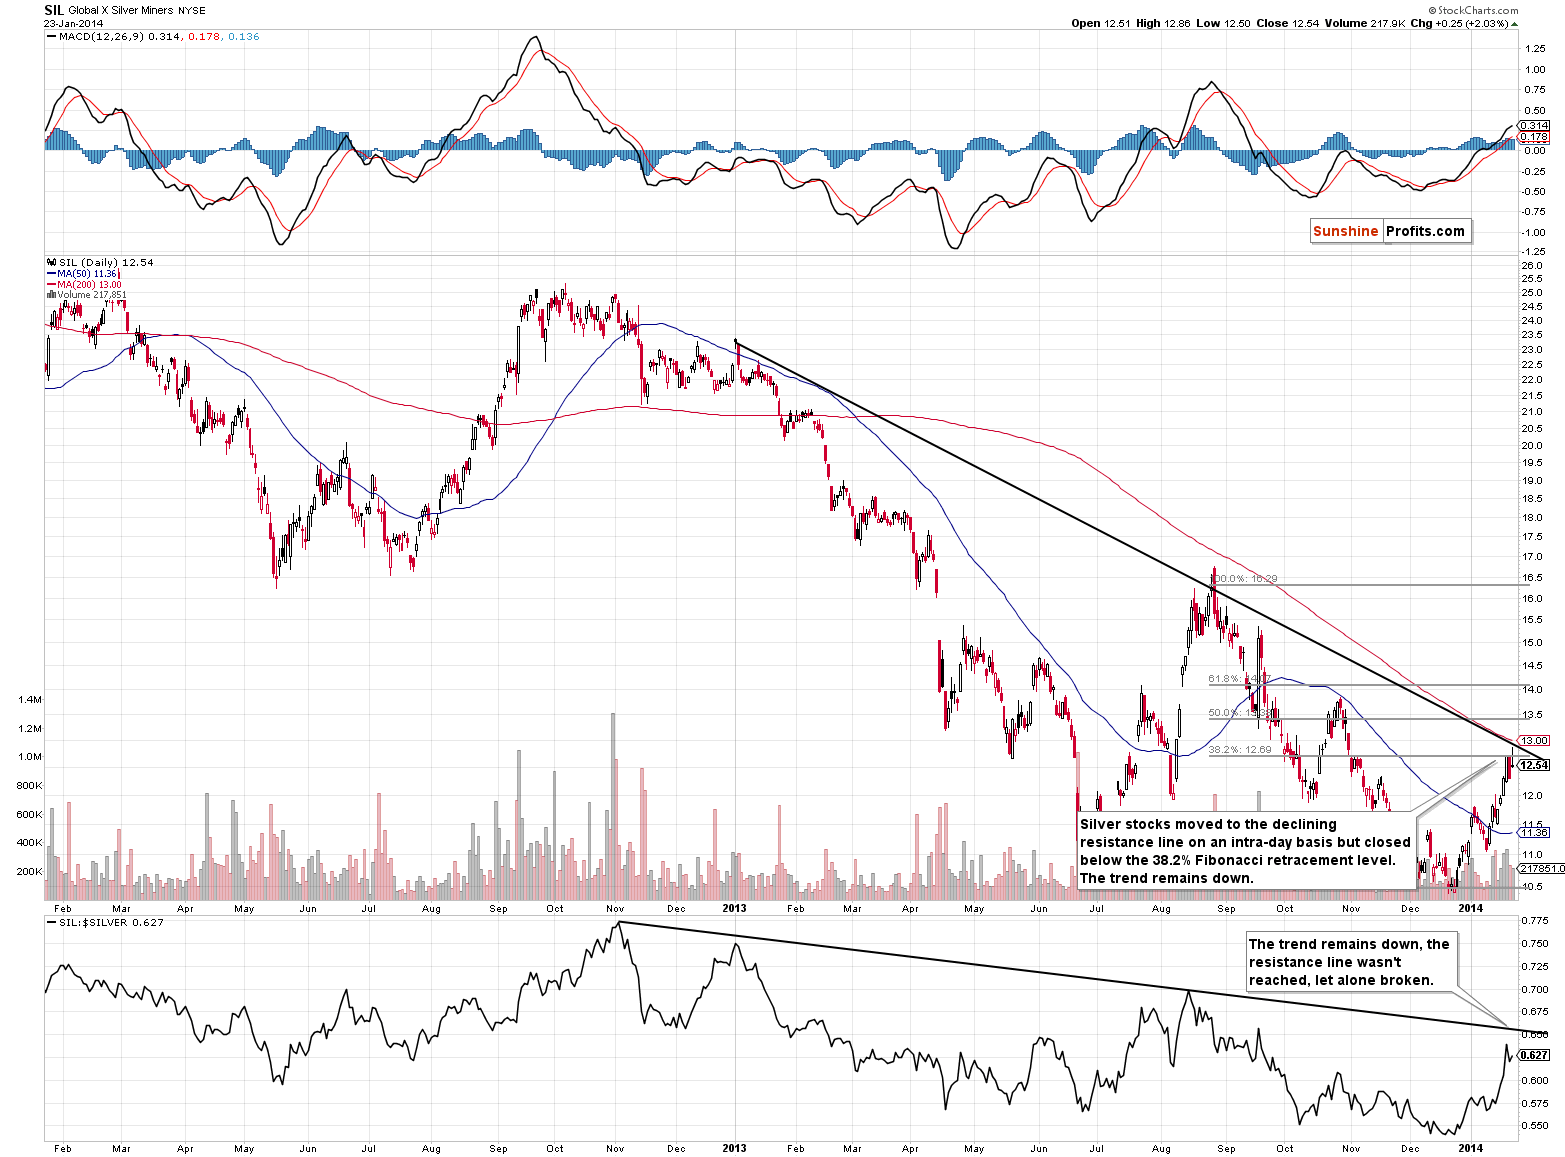Select the Global X Silver Miners name
Screen dimensions: 1565x1157
pos(120,11)
